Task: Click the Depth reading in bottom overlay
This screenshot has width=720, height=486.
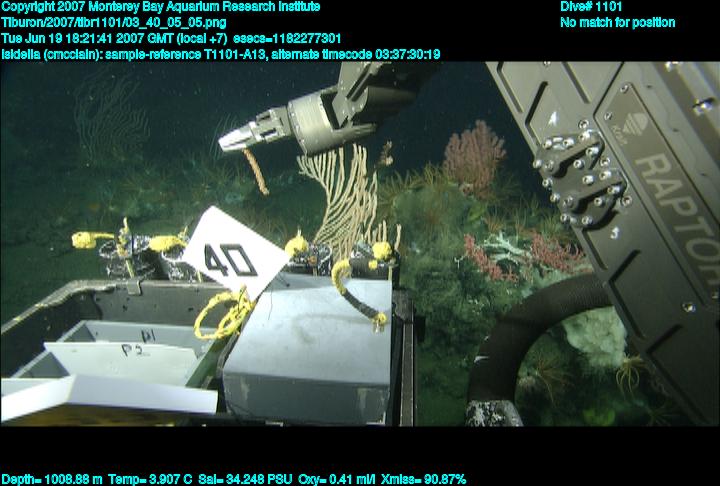Action: (x=50, y=479)
